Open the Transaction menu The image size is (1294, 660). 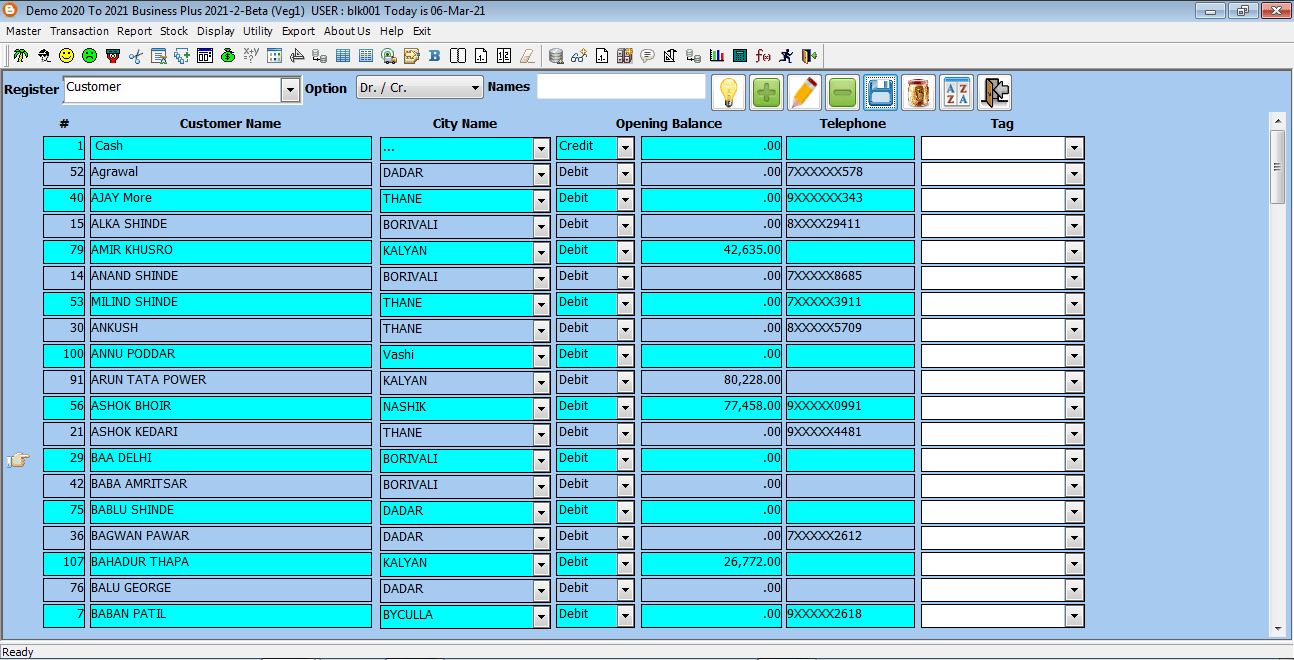pyautogui.click(x=79, y=31)
